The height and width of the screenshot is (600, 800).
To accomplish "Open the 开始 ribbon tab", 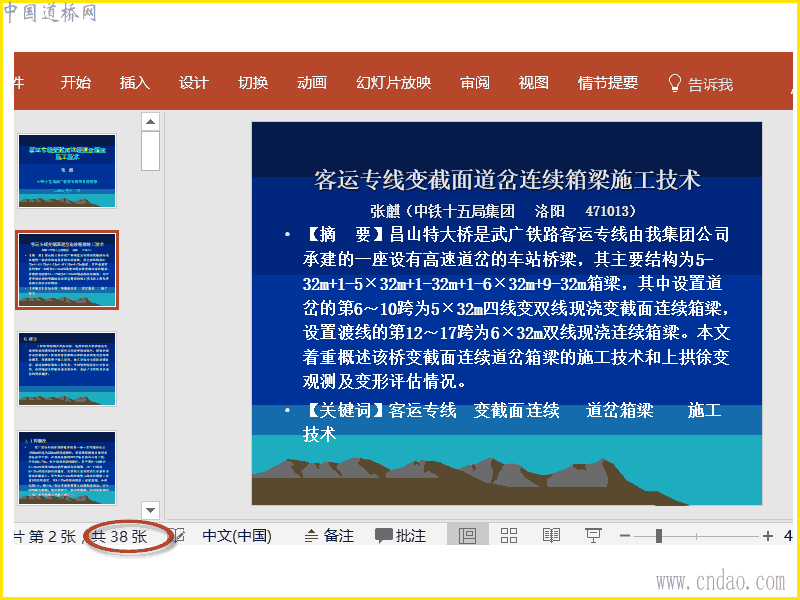I will 76,83.
